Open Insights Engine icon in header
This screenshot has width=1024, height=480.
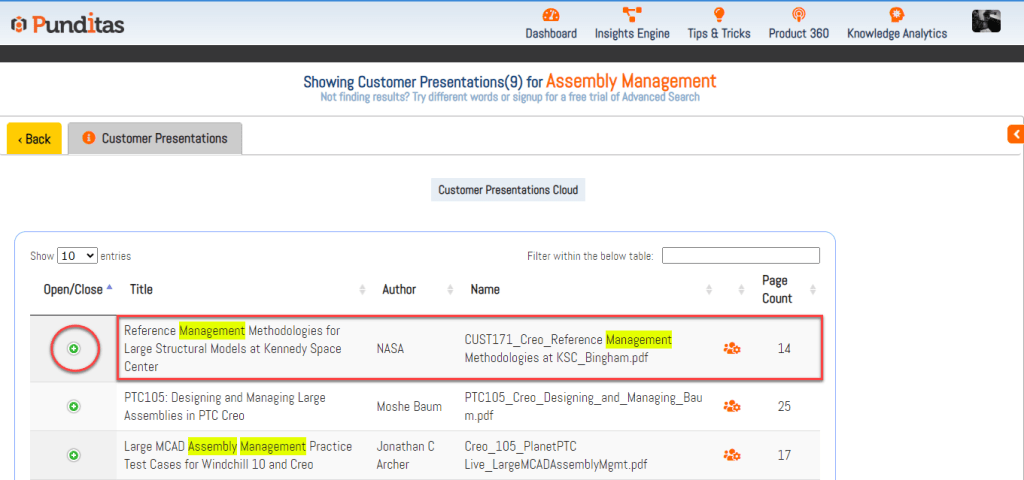pyautogui.click(x=632, y=15)
